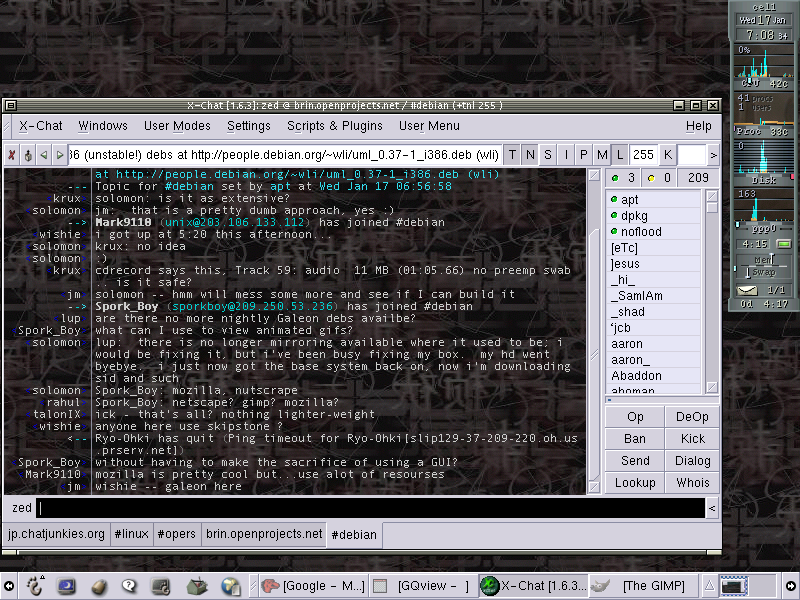Image resolution: width=800 pixels, height=600 pixels.
Task: Click the green ppp0 connection button
Action: (x=783, y=243)
